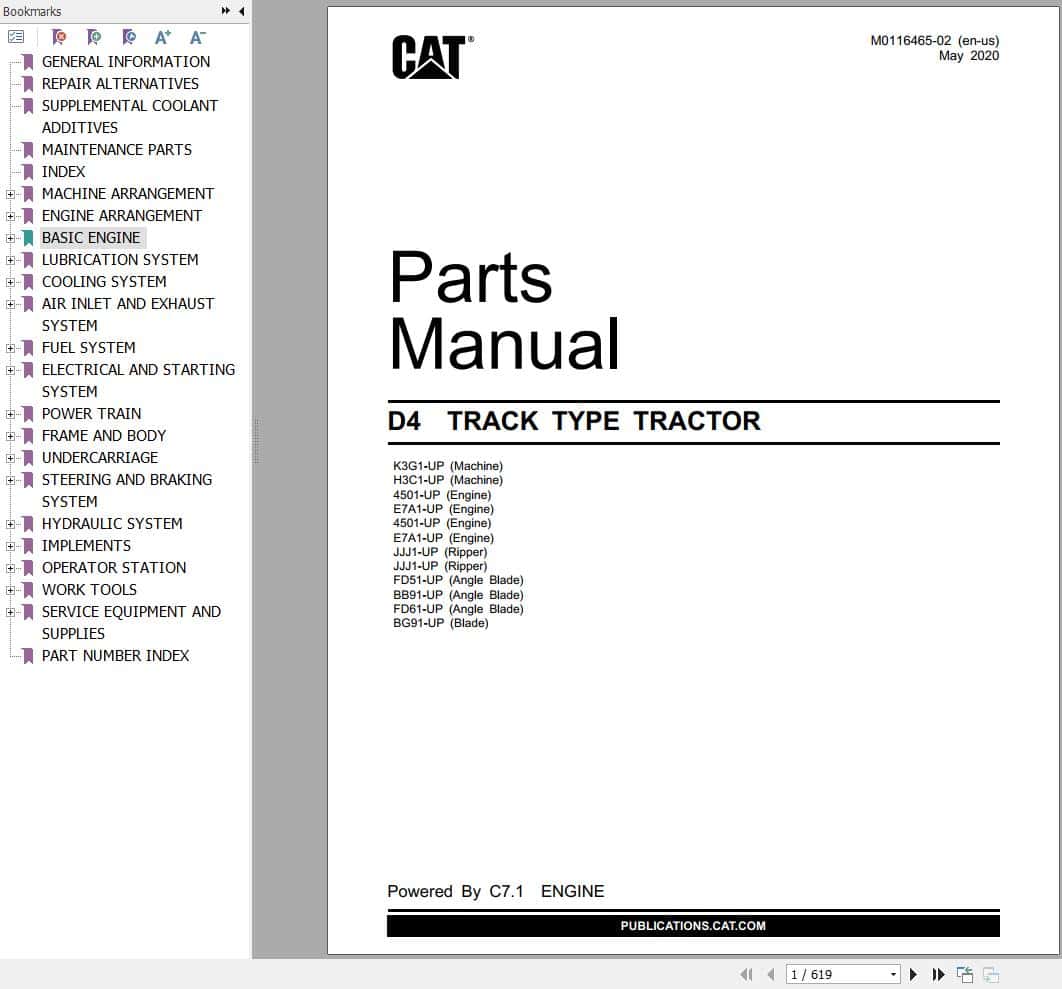Click the 'Powered By C7.1 ENGINE' text
Screen dimensions: 1062x989
(x=496, y=891)
